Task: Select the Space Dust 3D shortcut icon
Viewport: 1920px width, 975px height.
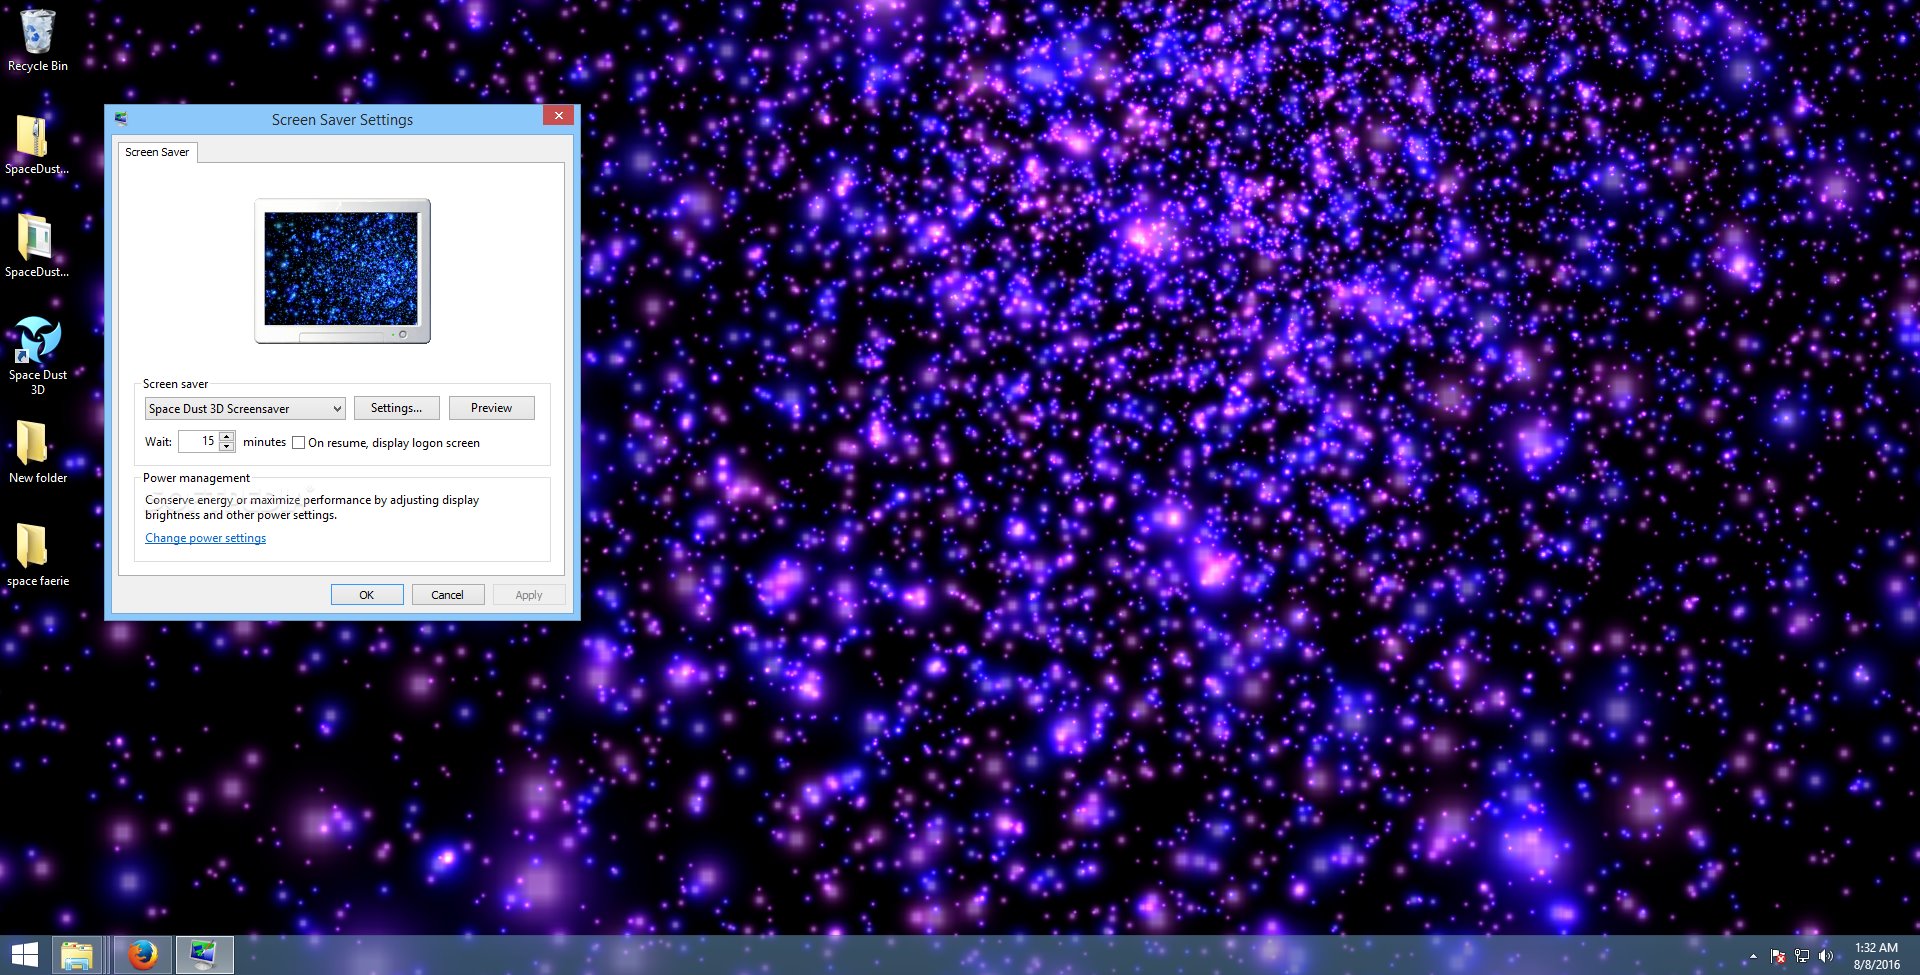Action: pyautogui.click(x=38, y=356)
